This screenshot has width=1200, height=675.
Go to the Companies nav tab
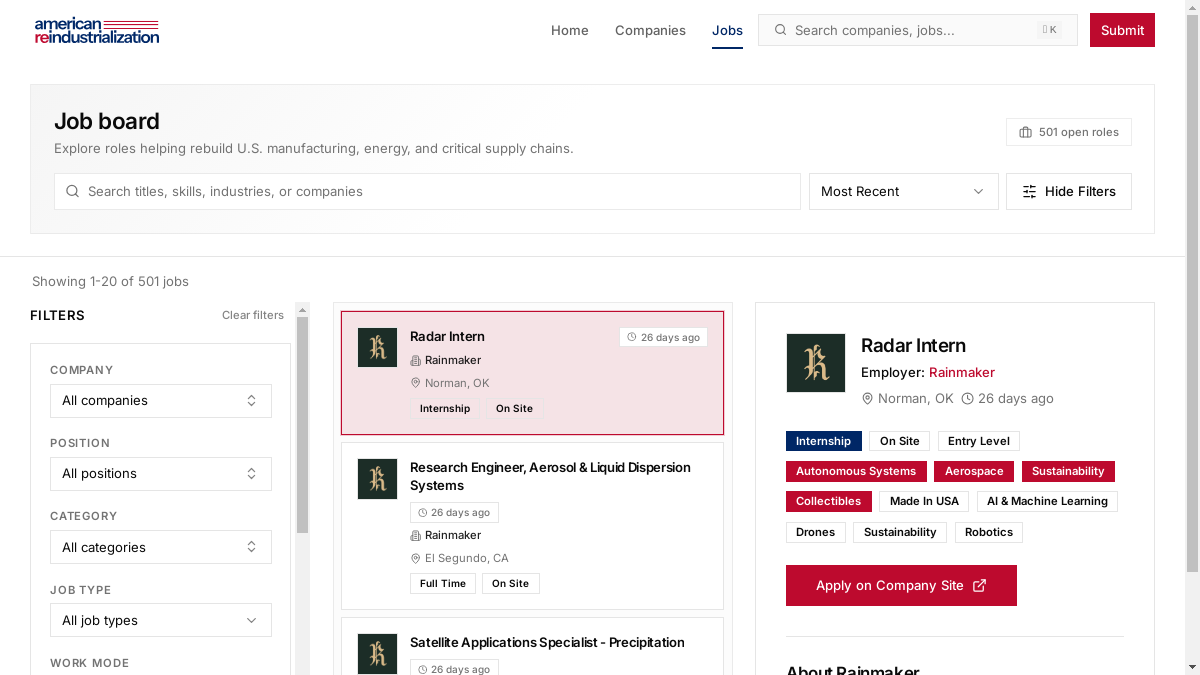[x=650, y=30]
